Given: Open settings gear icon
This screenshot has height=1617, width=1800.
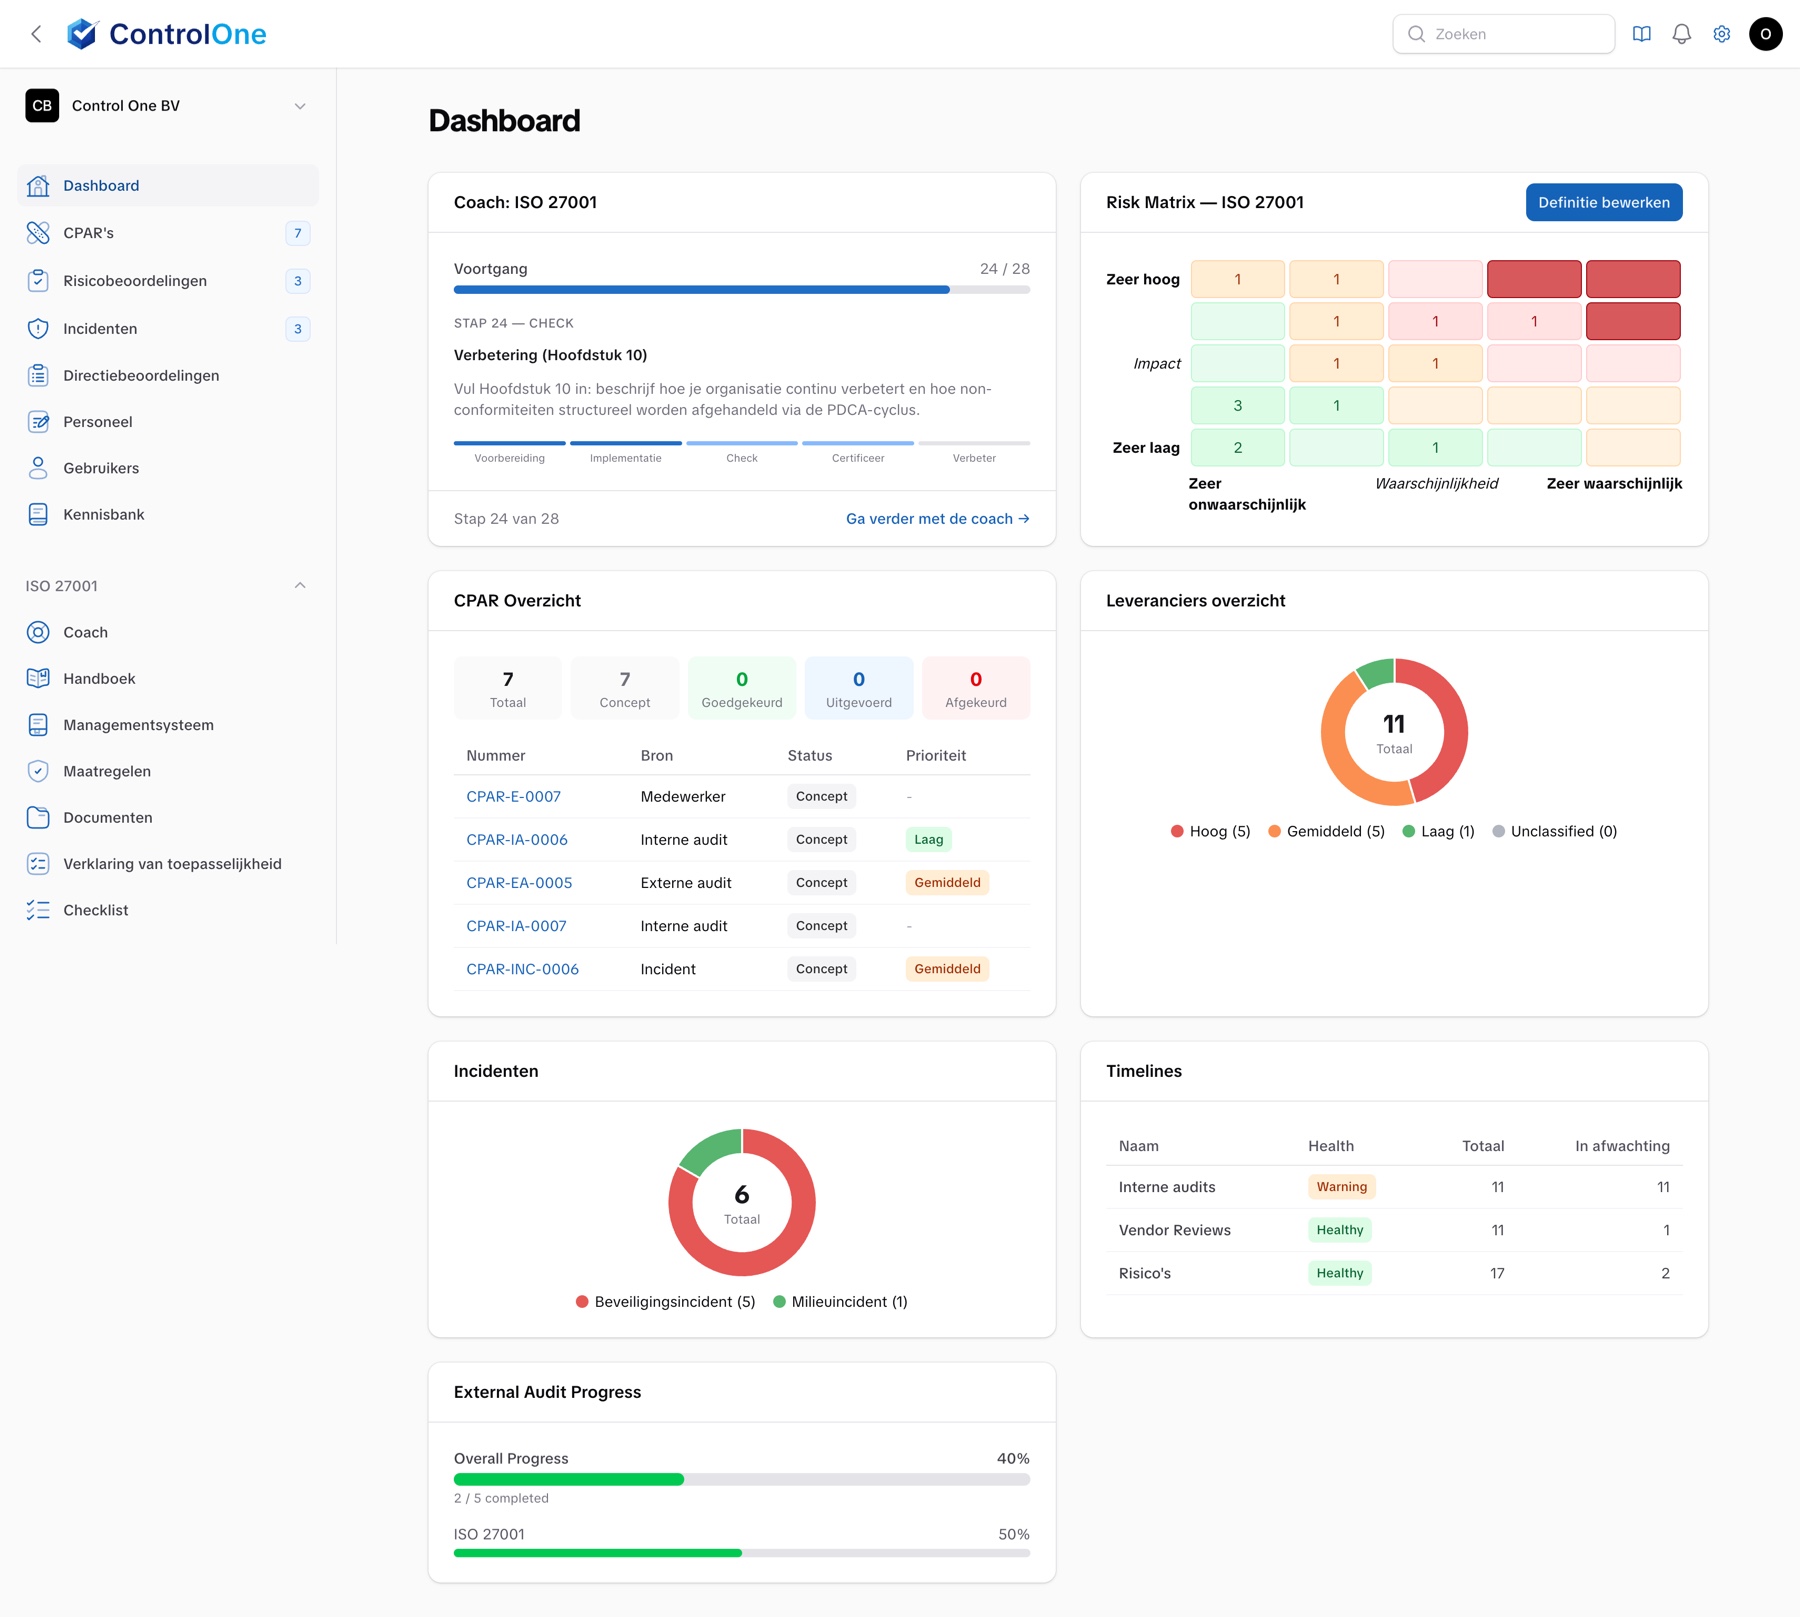Looking at the screenshot, I should tap(1722, 34).
